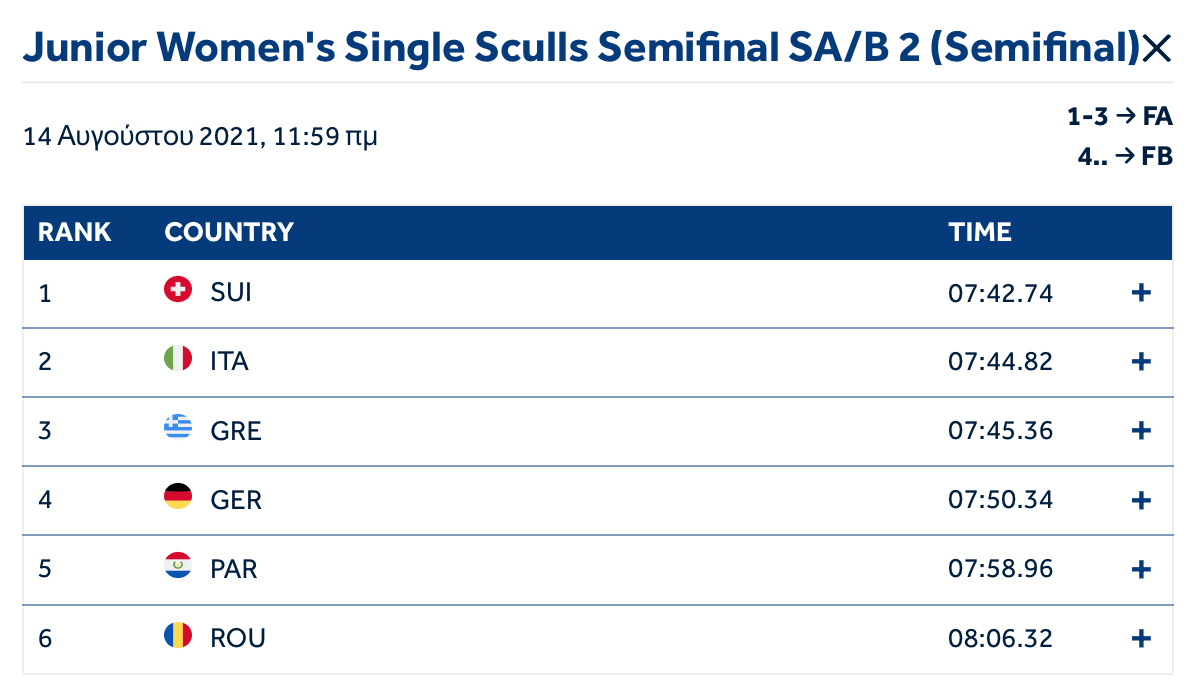The height and width of the screenshot is (700, 1198).
Task: Click the Paraguay flag icon
Action: click(177, 566)
